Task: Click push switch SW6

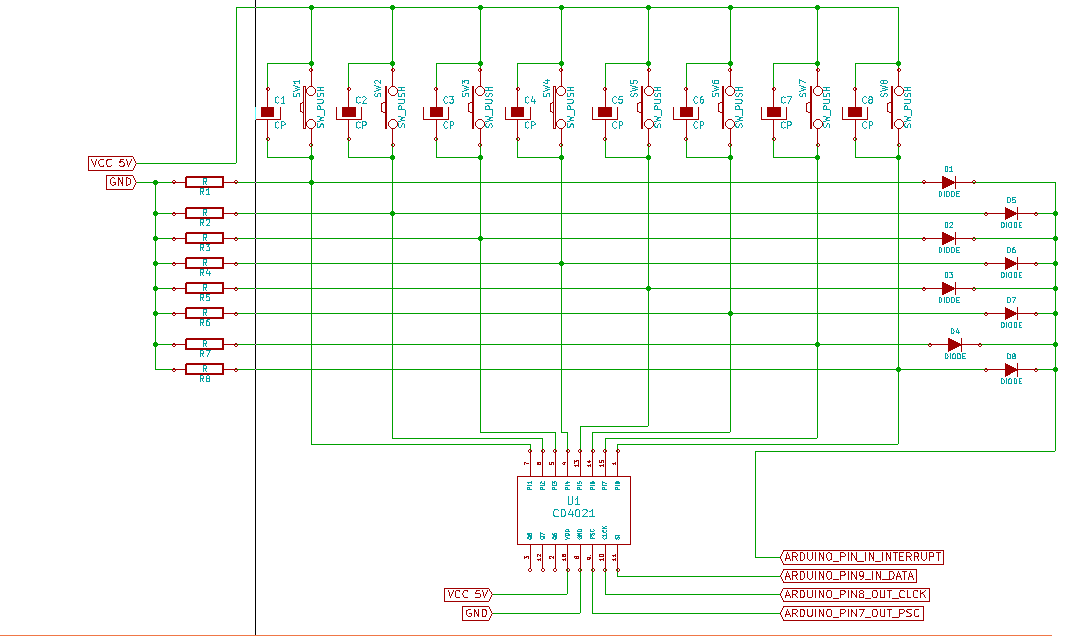Action: coord(727,107)
